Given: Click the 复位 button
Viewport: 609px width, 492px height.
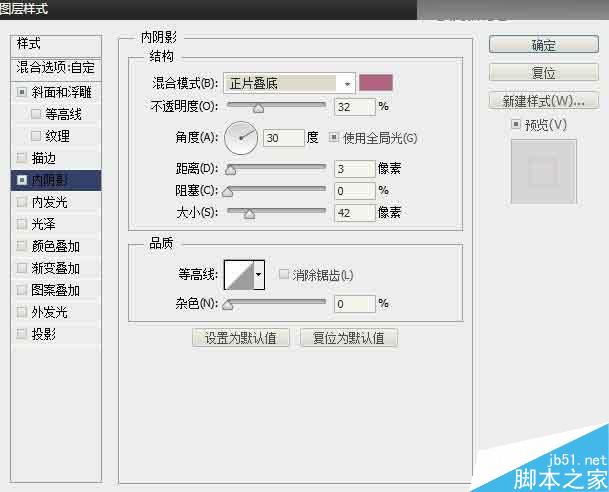Looking at the screenshot, I should tap(544, 72).
